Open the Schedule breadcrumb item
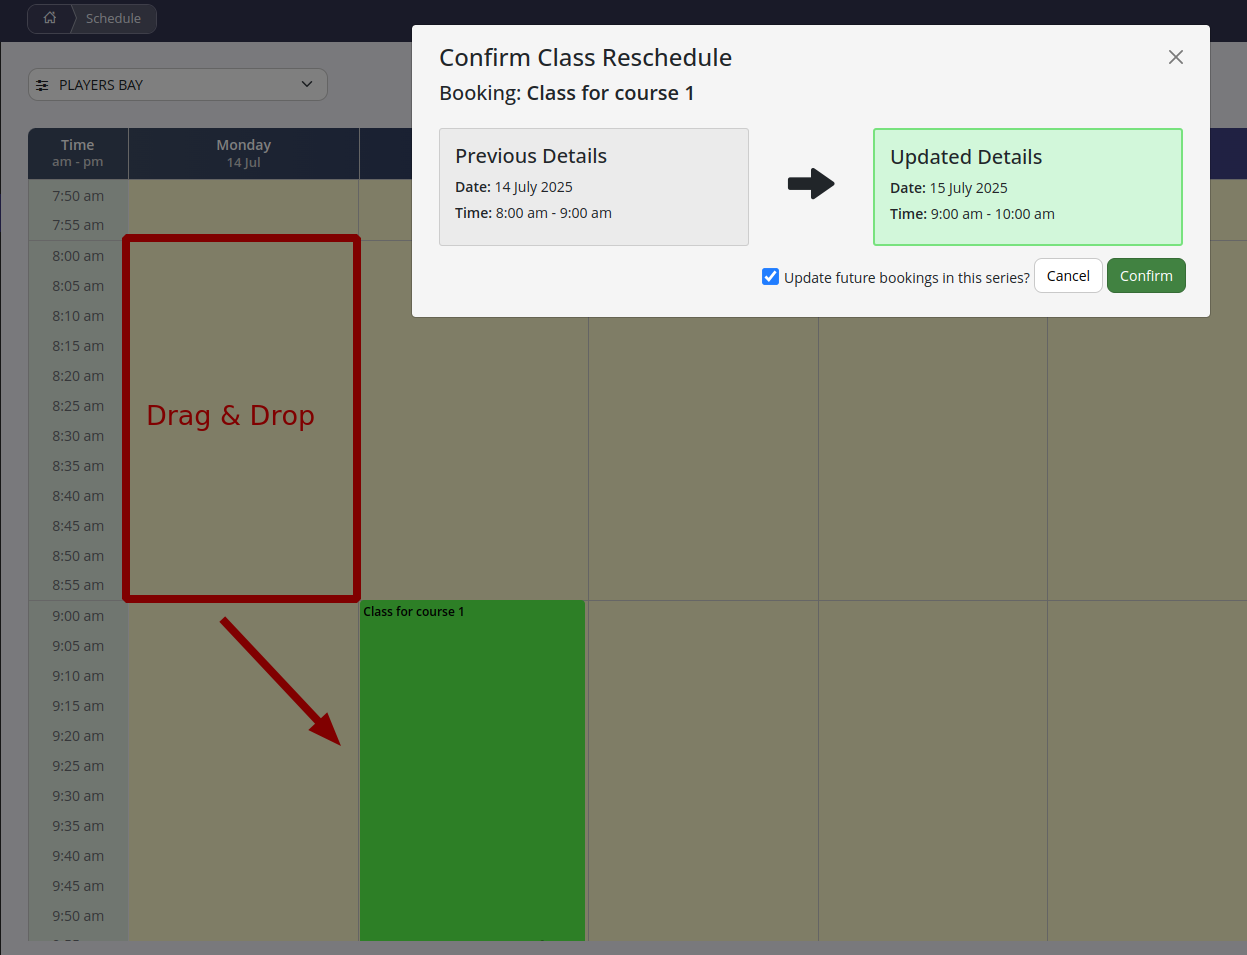The width and height of the screenshot is (1247, 955). point(113,18)
